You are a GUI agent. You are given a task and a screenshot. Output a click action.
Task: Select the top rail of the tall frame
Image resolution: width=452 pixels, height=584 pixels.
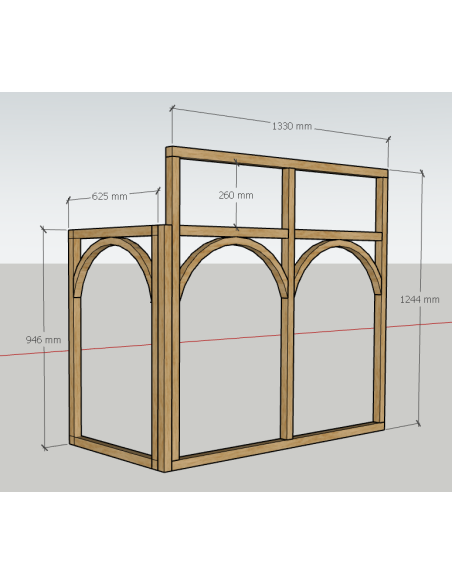277,161
